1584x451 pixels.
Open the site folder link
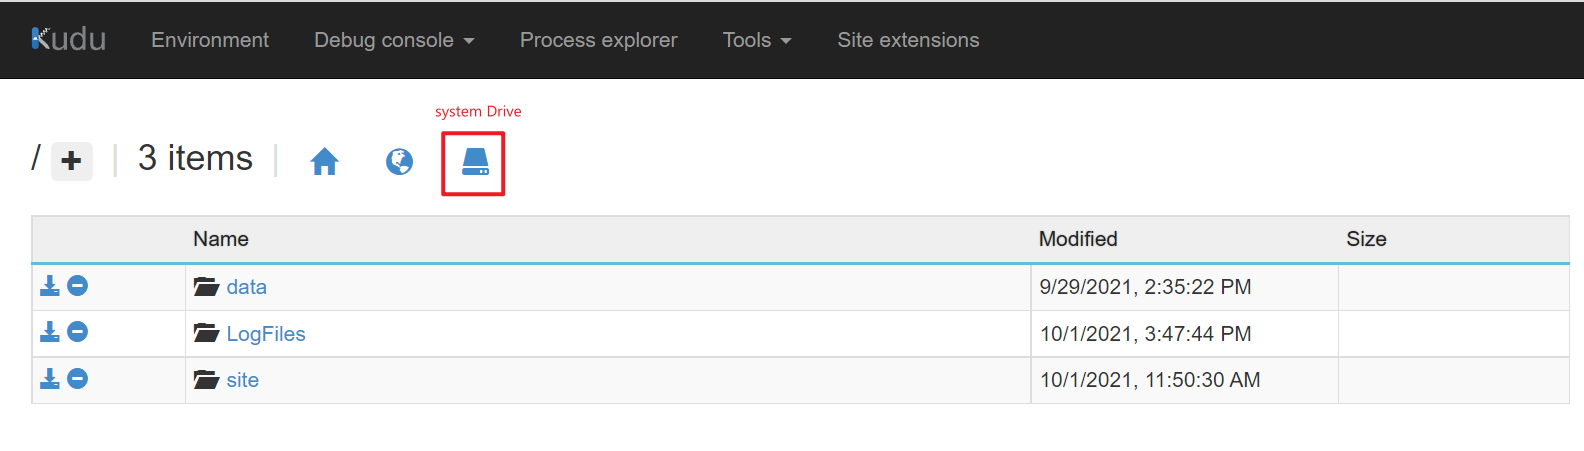pos(242,380)
